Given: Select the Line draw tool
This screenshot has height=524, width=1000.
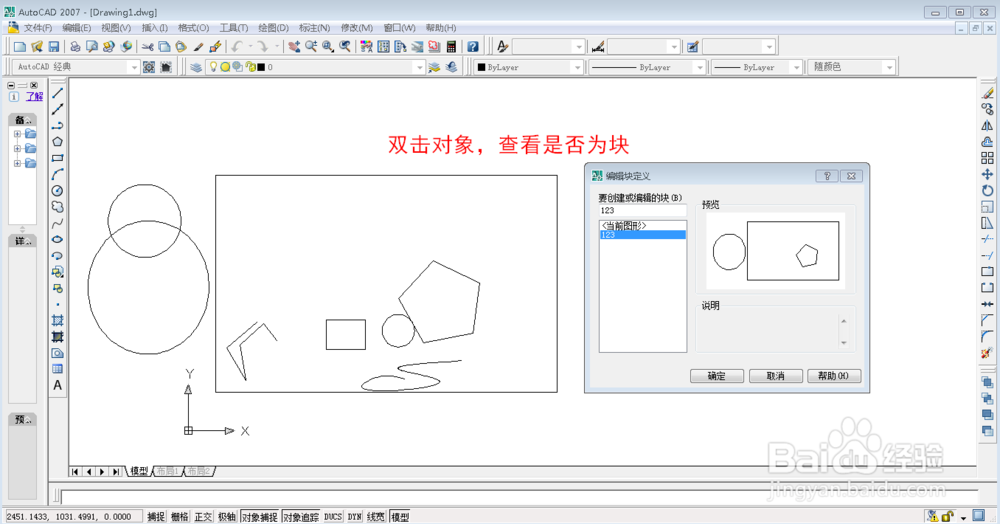Looking at the screenshot, I should pos(57,93).
